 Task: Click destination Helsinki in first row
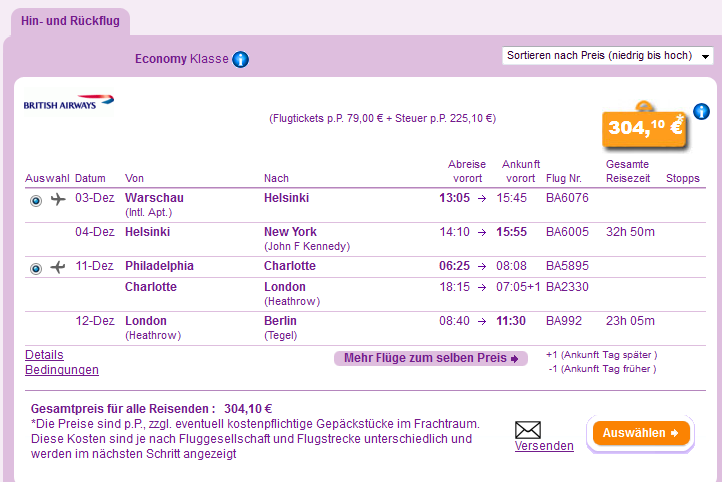coord(286,198)
